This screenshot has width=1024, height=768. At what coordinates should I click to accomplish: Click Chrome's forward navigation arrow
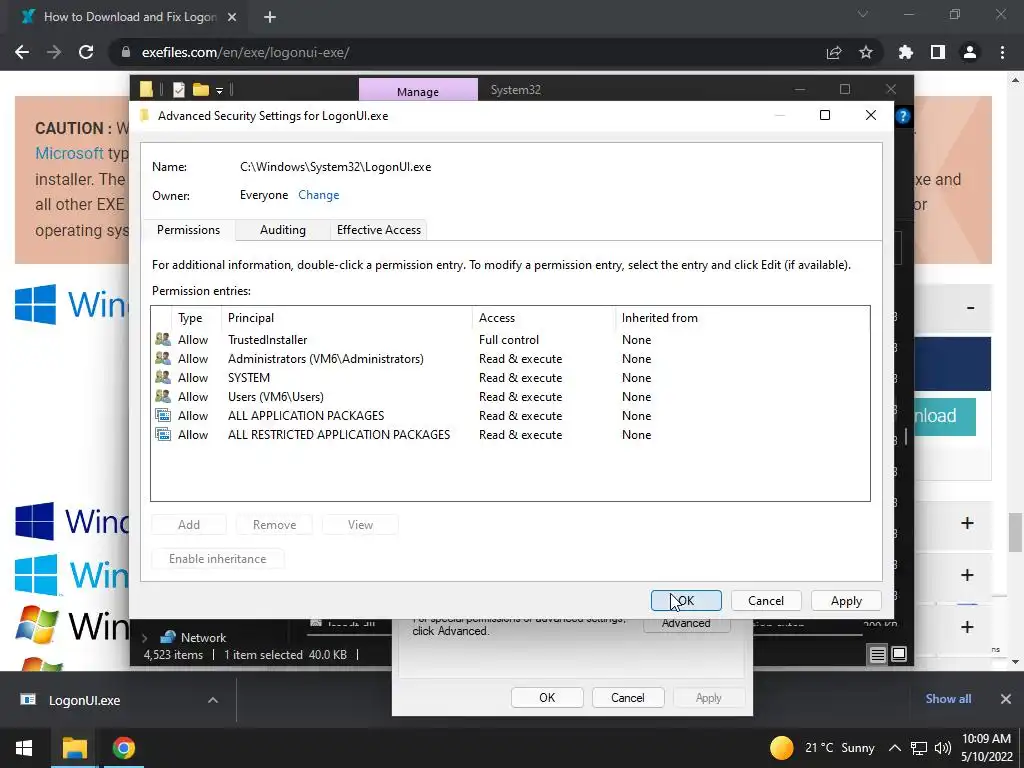(54, 52)
